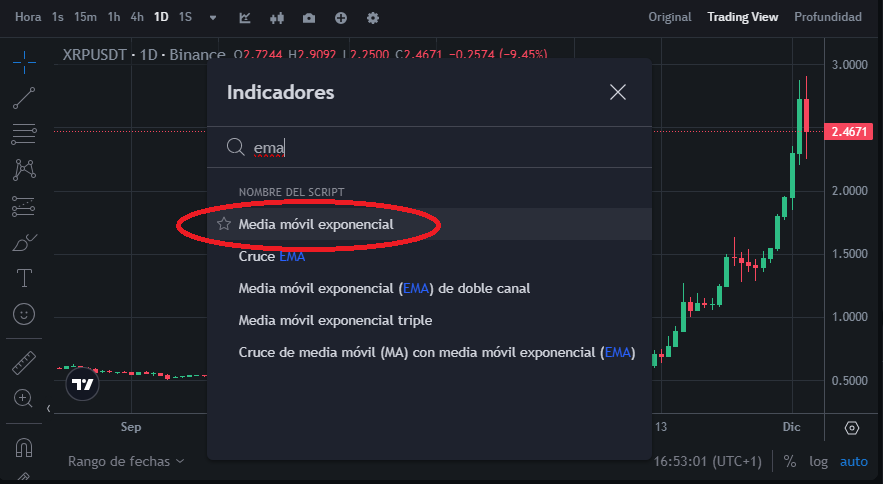The height and width of the screenshot is (484, 883).
Task: Favorite Media móvil exponencial with star
Action: point(224,224)
